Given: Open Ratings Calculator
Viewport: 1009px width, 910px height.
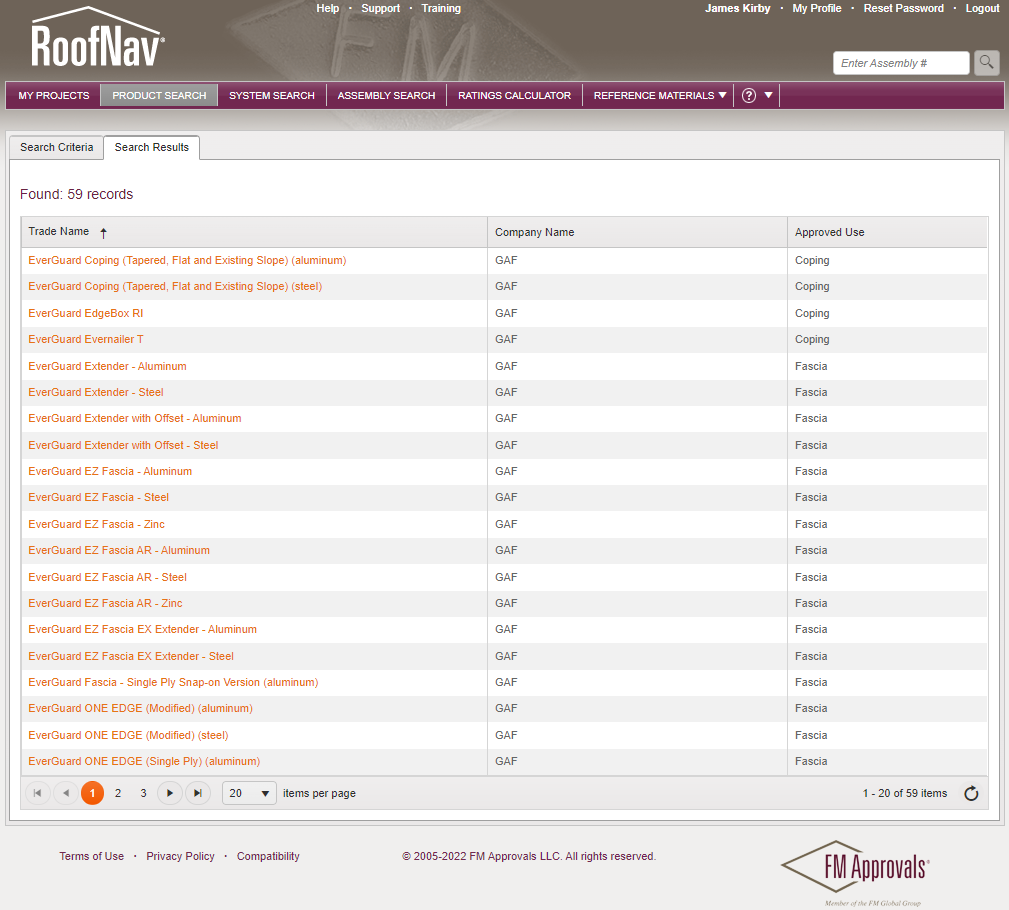Looking at the screenshot, I should [514, 95].
